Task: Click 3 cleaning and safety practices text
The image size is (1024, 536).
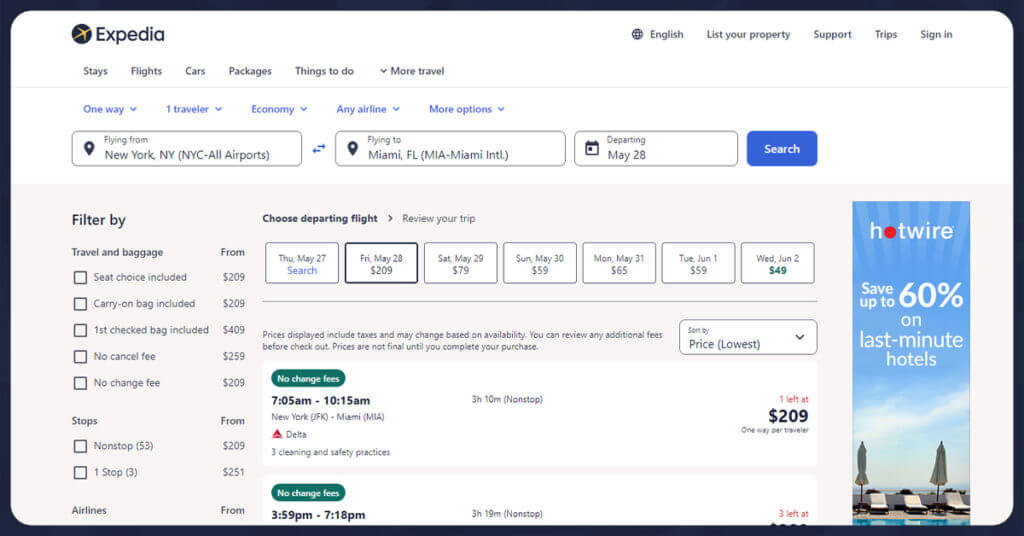Action: 330,452
